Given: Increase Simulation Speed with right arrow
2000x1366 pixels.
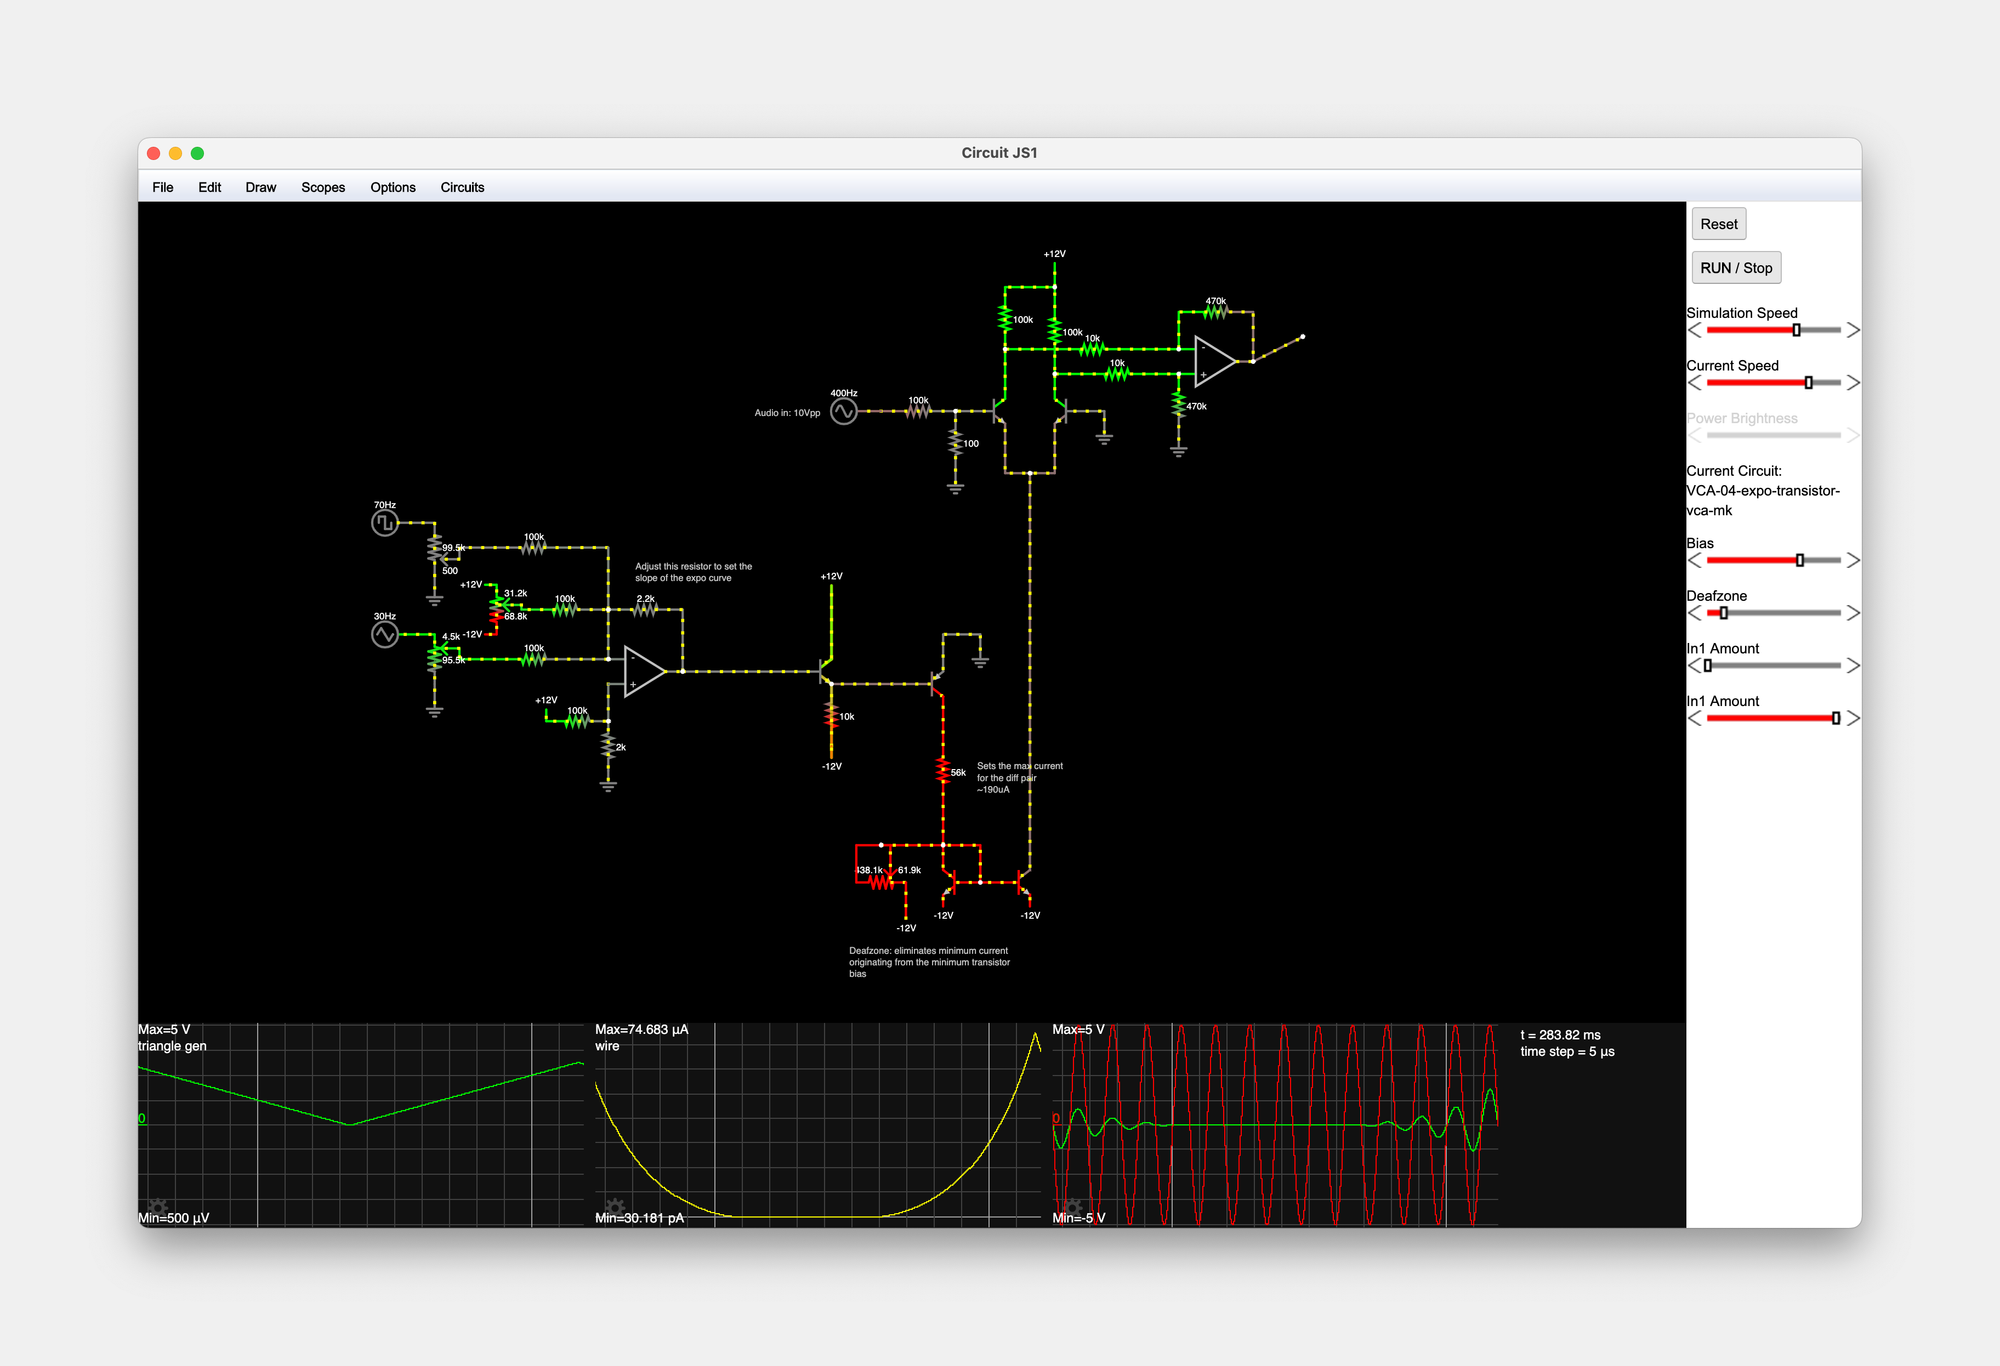Looking at the screenshot, I should coord(1852,330).
